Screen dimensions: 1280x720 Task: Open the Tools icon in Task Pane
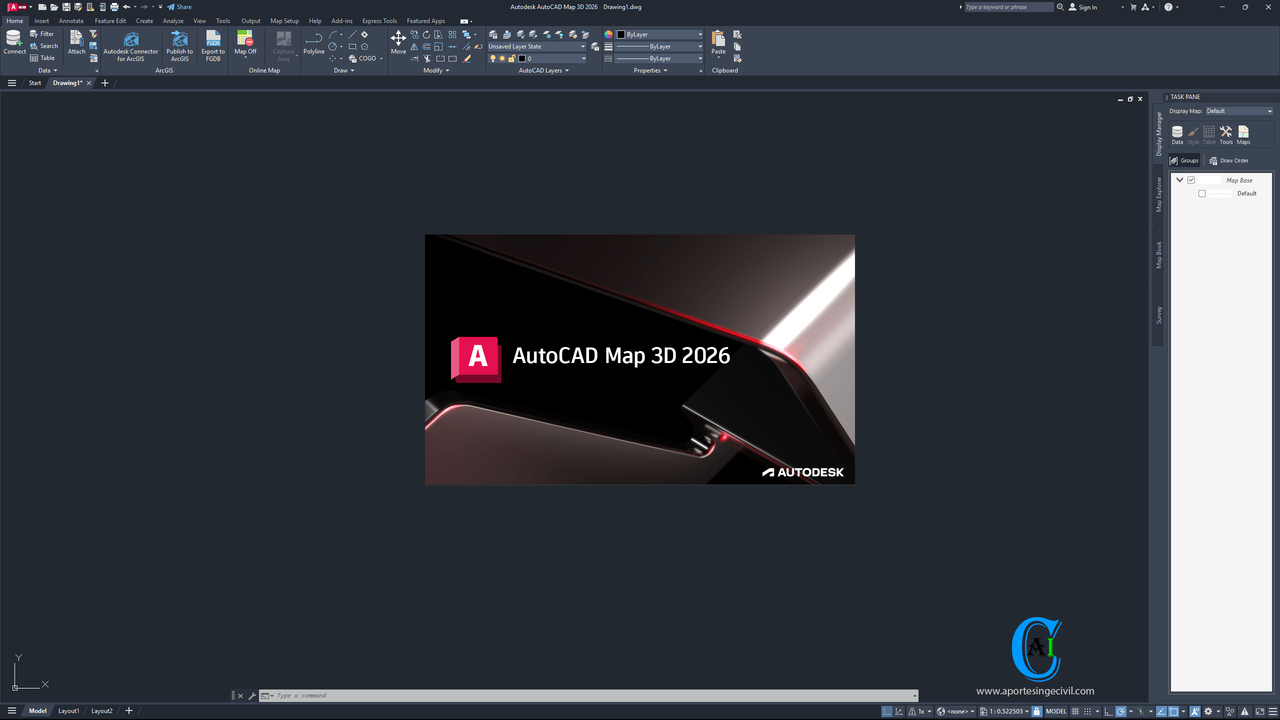(x=1226, y=135)
